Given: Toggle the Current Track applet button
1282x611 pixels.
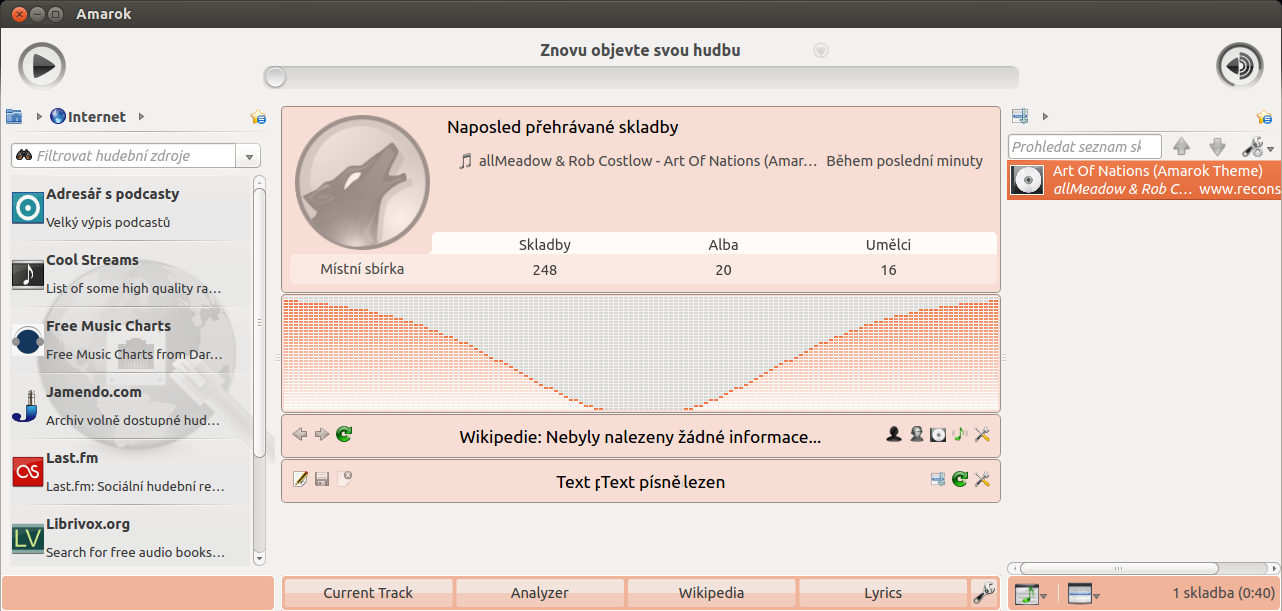Looking at the screenshot, I should pyautogui.click(x=368, y=593).
